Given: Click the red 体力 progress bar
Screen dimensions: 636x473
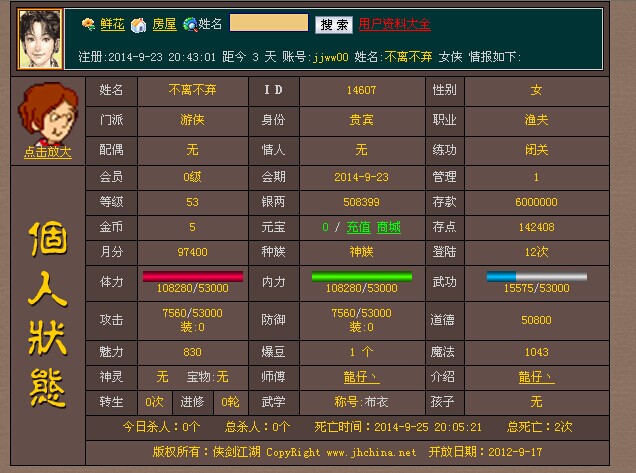Looking at the screenshot, I should (x=193, y=276).
